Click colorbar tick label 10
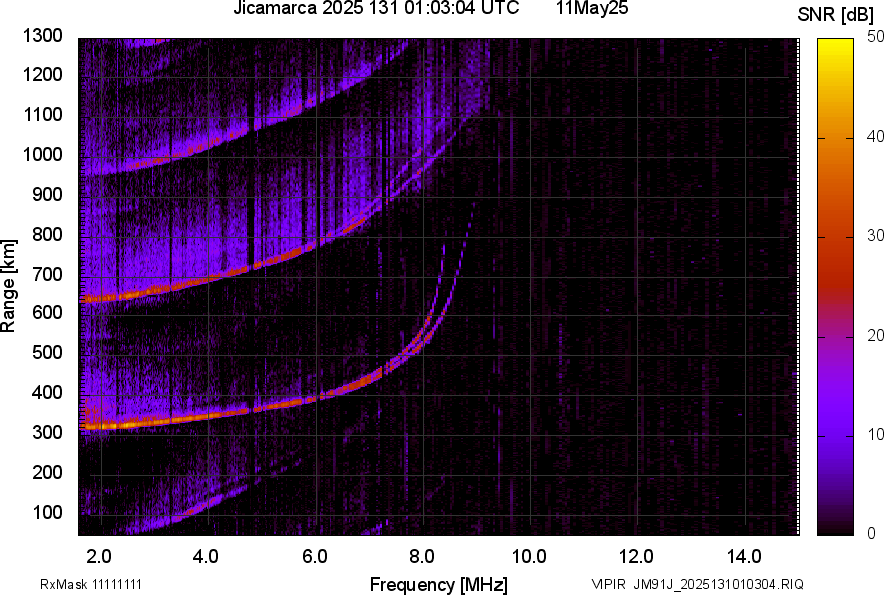This screenshot has width=884, height=595. pyautogui.click(x=874, y=434)
